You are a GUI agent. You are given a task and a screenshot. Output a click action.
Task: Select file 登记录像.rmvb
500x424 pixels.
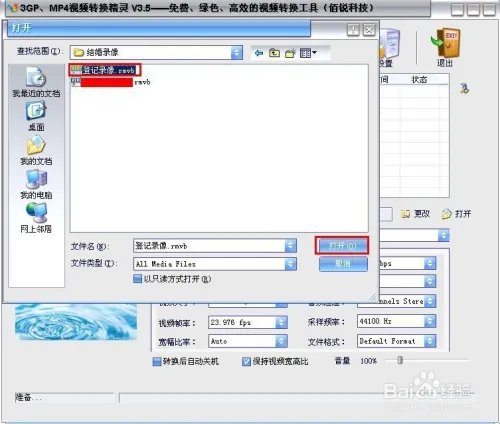[105, 70]
